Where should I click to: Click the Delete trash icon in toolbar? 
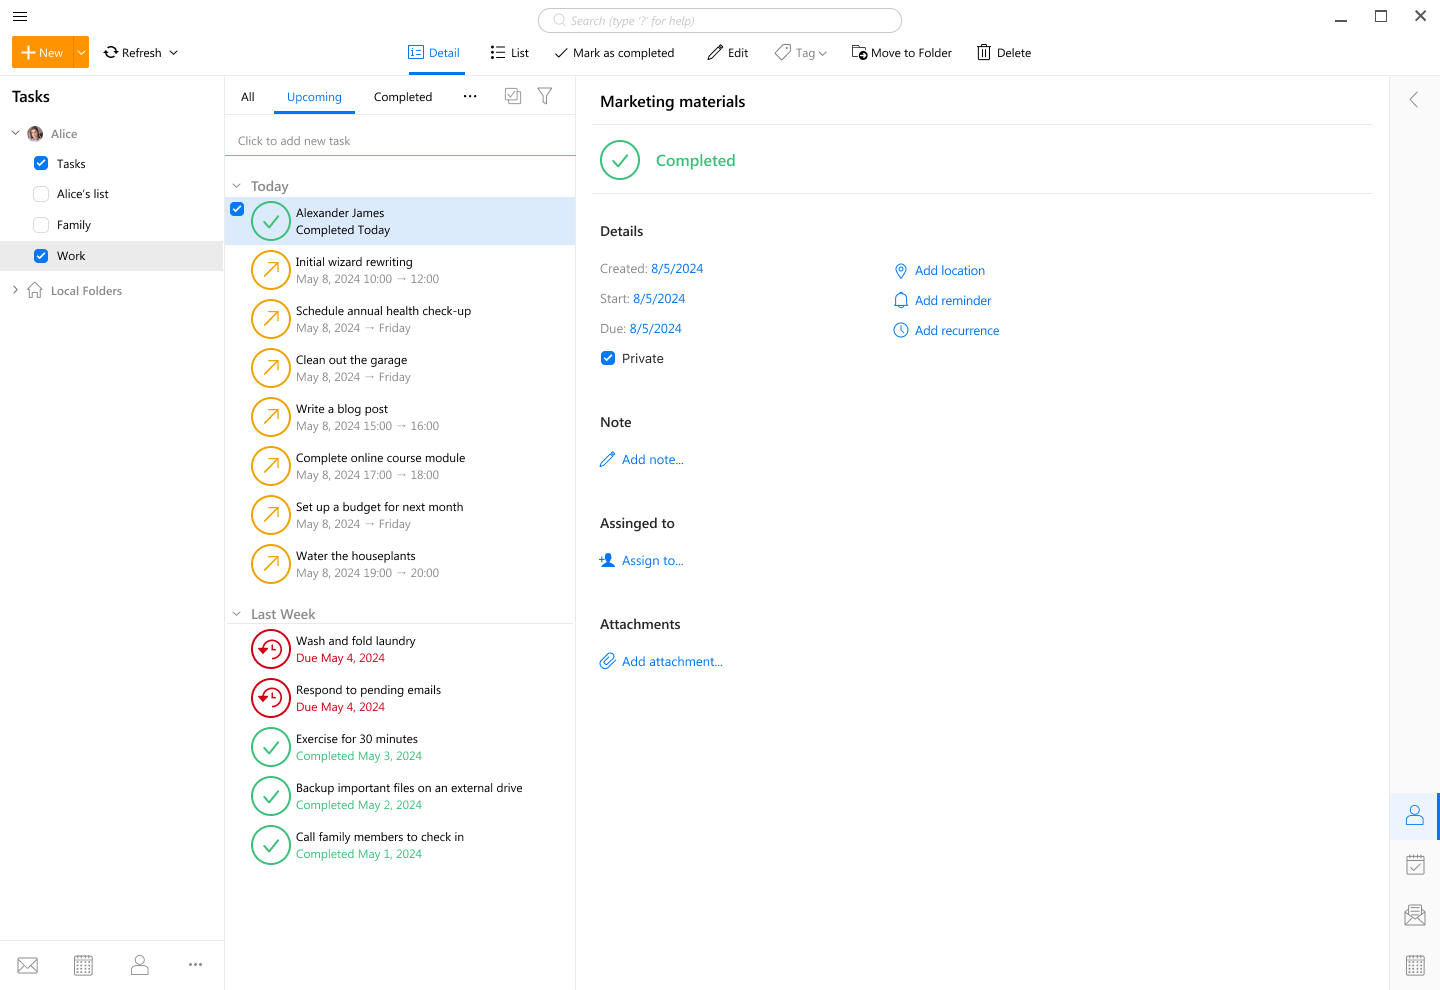984,53
